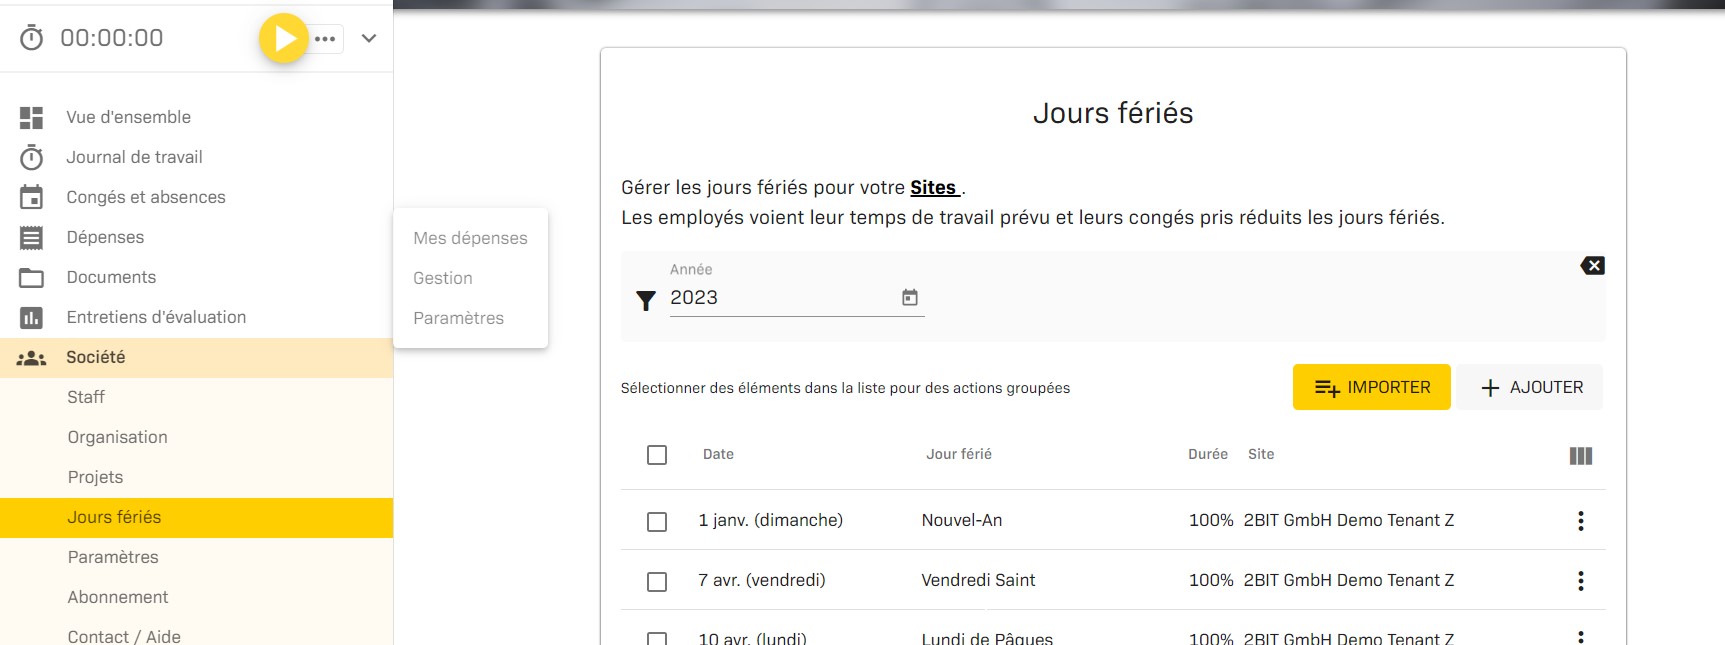
Task: Start the timer with the play button
Action: point(284,39)
